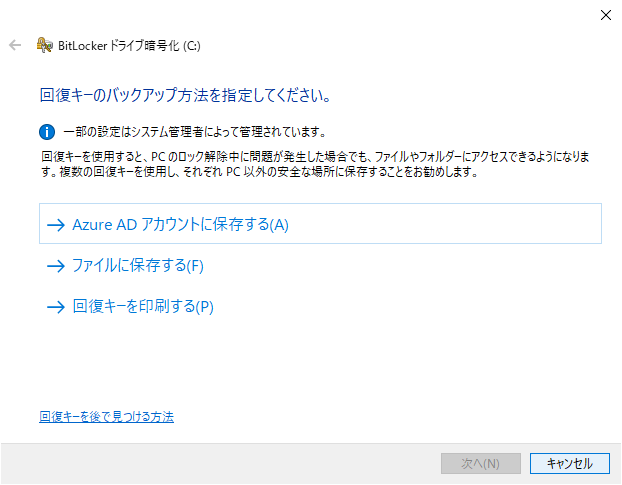This screenshot has width=622, height=485.
Task: Click the arrow beside 回復キーを印刷する
Action: 56,307
